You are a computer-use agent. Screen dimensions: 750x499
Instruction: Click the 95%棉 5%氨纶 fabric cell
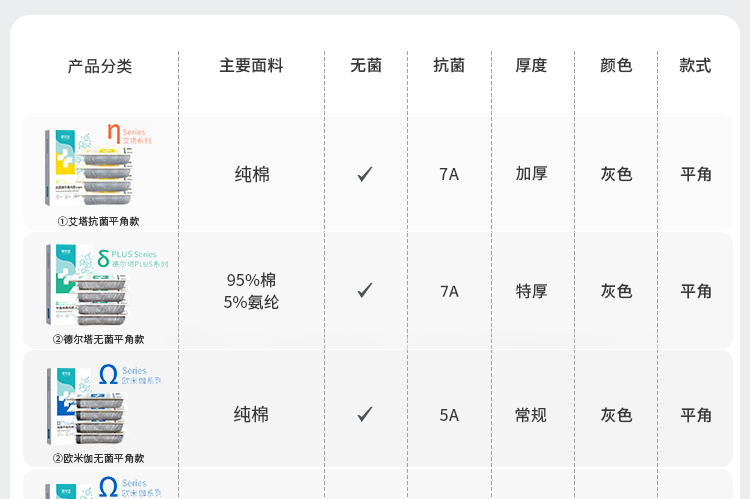click(x=251, y=291)
